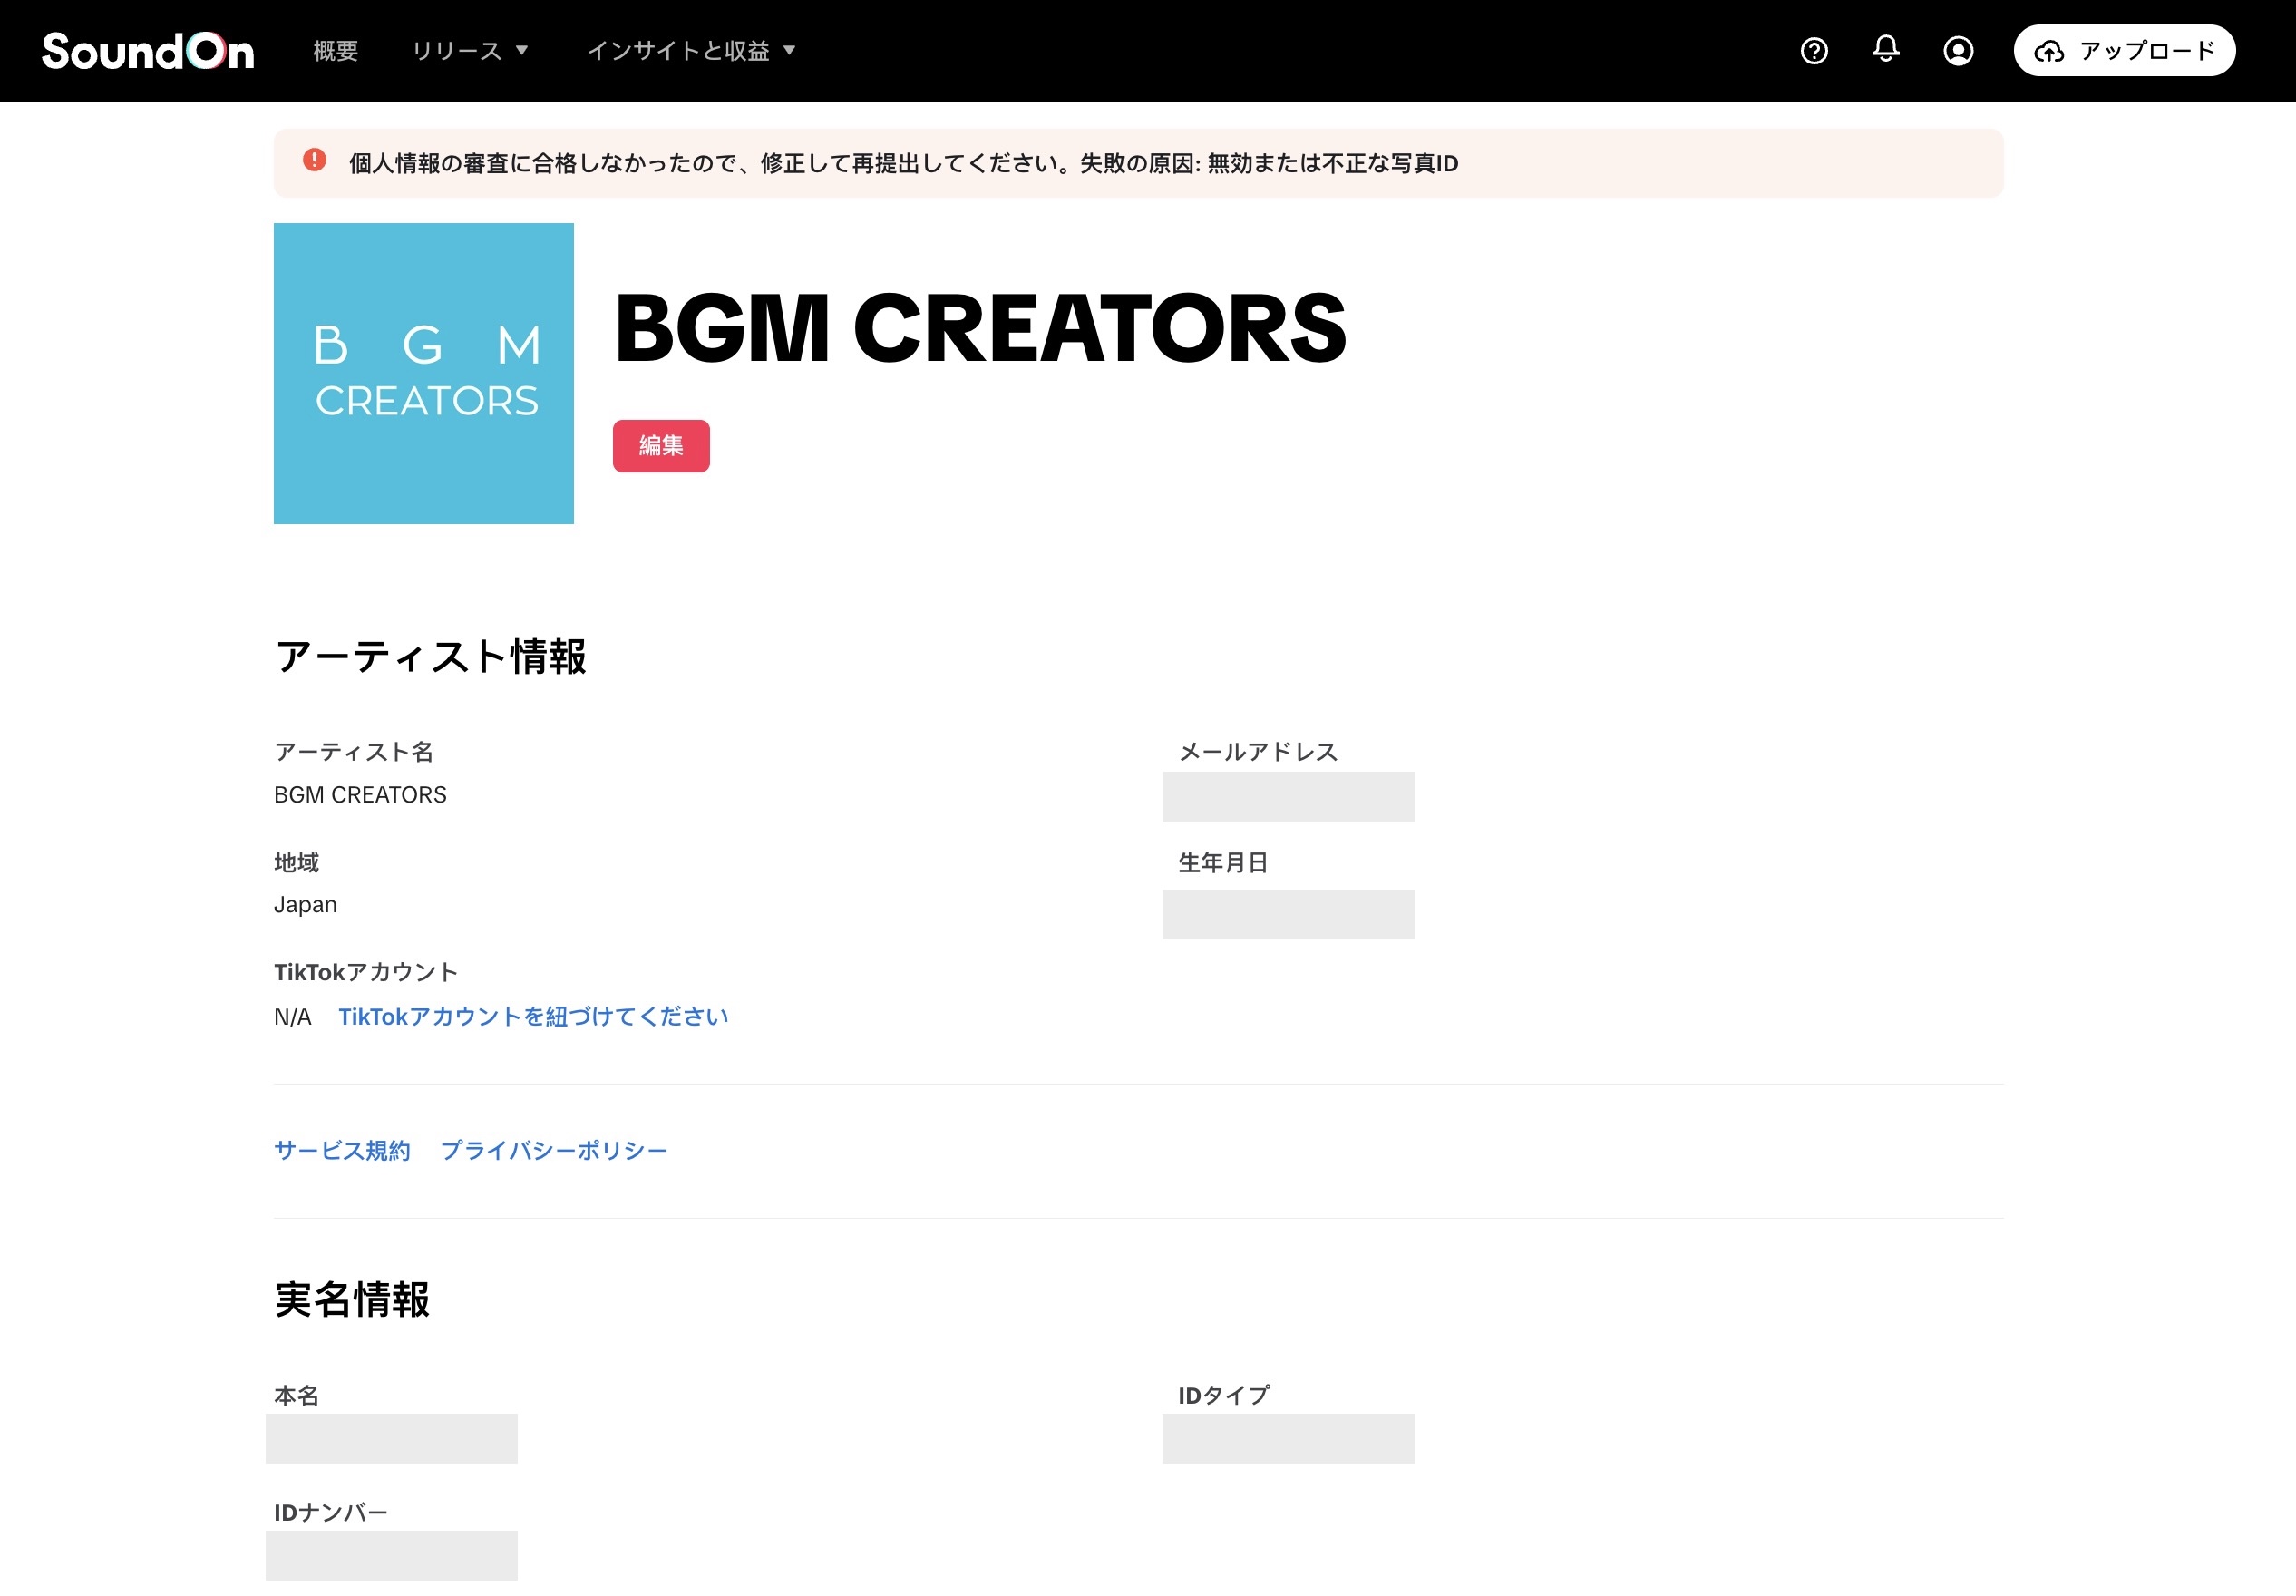Click the 本名 label

pos(297,1396)
